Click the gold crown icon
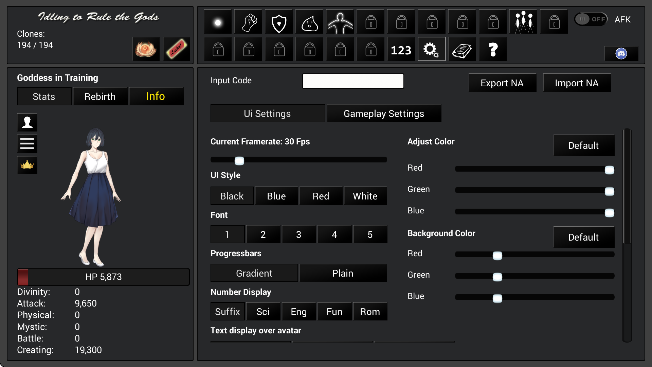Screen dimensions: 652x367 click(x=27, y=165)
